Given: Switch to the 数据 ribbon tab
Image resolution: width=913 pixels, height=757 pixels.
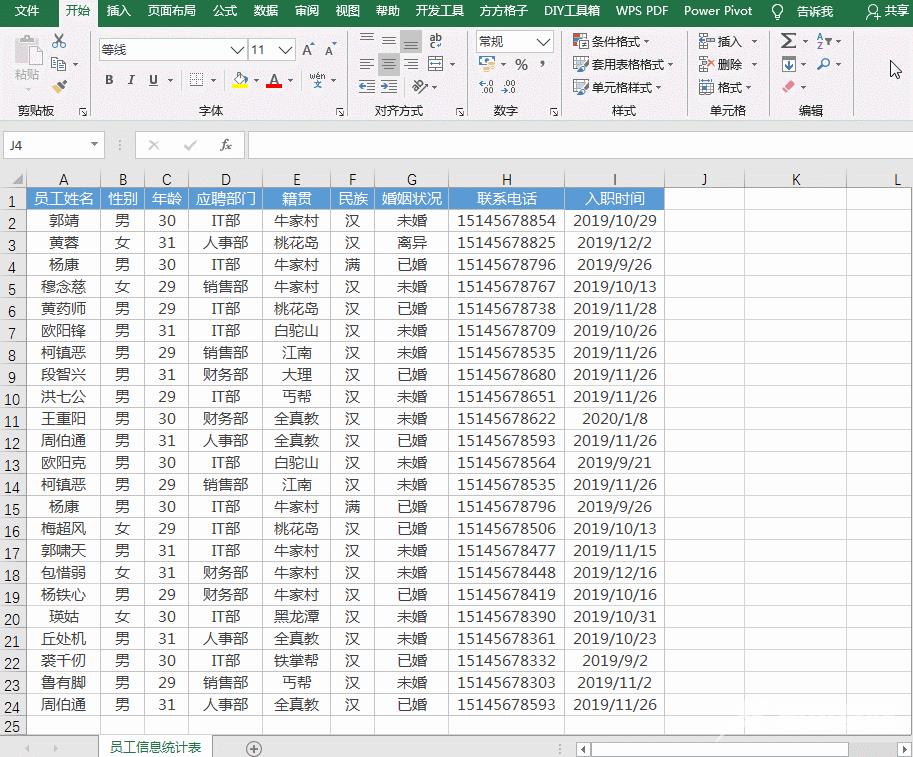Looking at the screenshot, I should [x=265, y=12].
